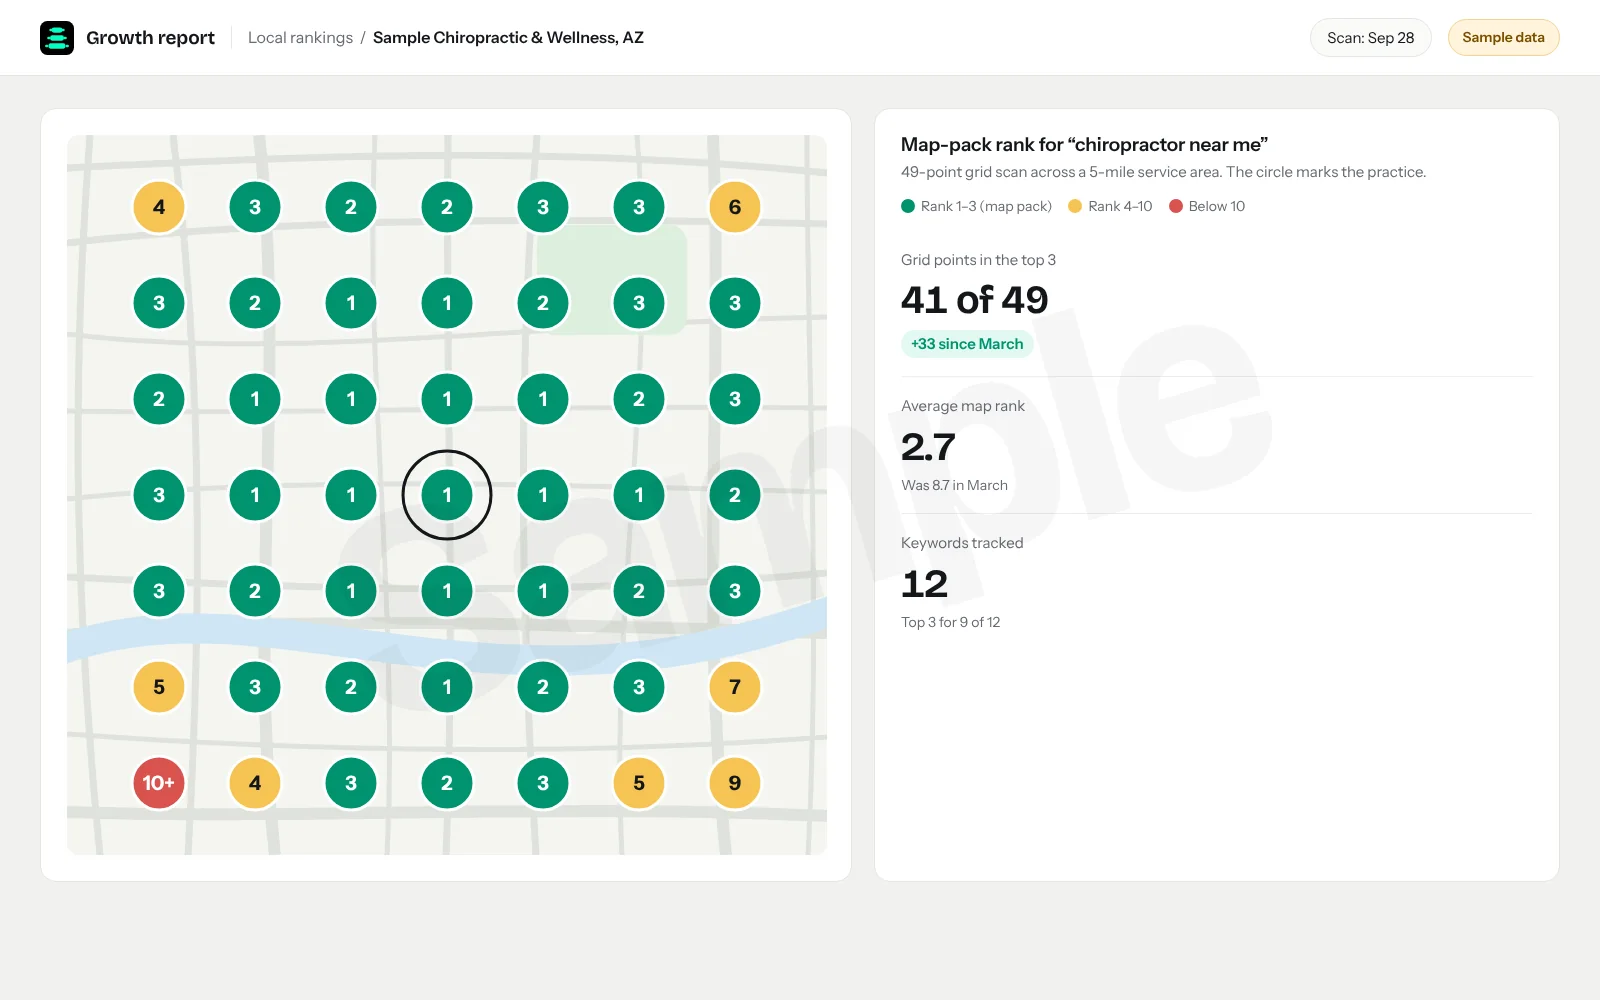The height and width of the screenshot is (1000, 1600).
Task: Select the red 10+ grid marker
Action: 159,783
